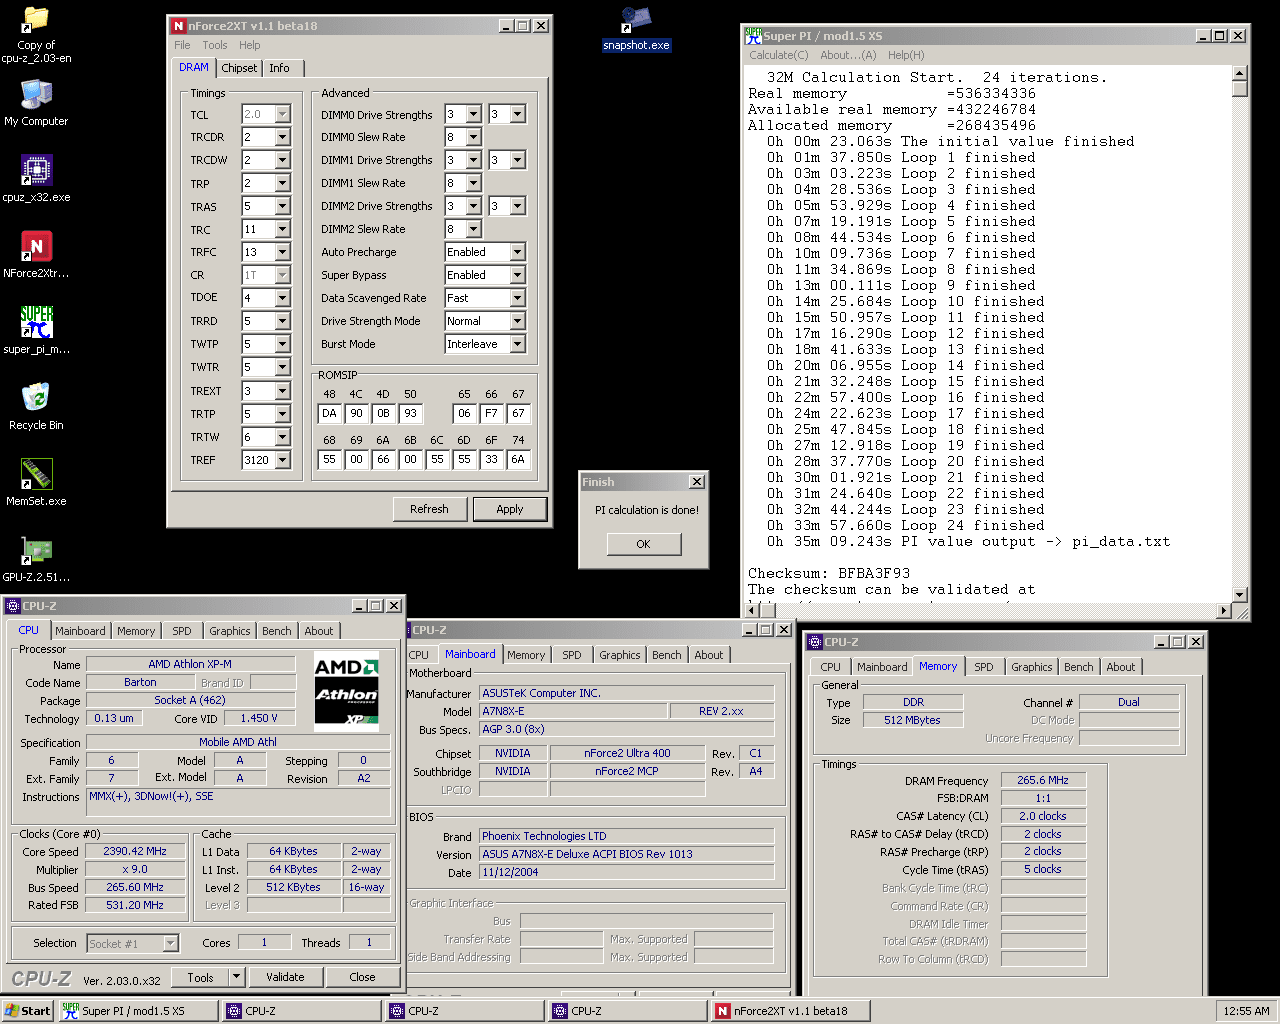Viewport: 1280px width, 1024px height.
Task: Click the CPU-Z Memory window title icon
Action: coord(815,642)
